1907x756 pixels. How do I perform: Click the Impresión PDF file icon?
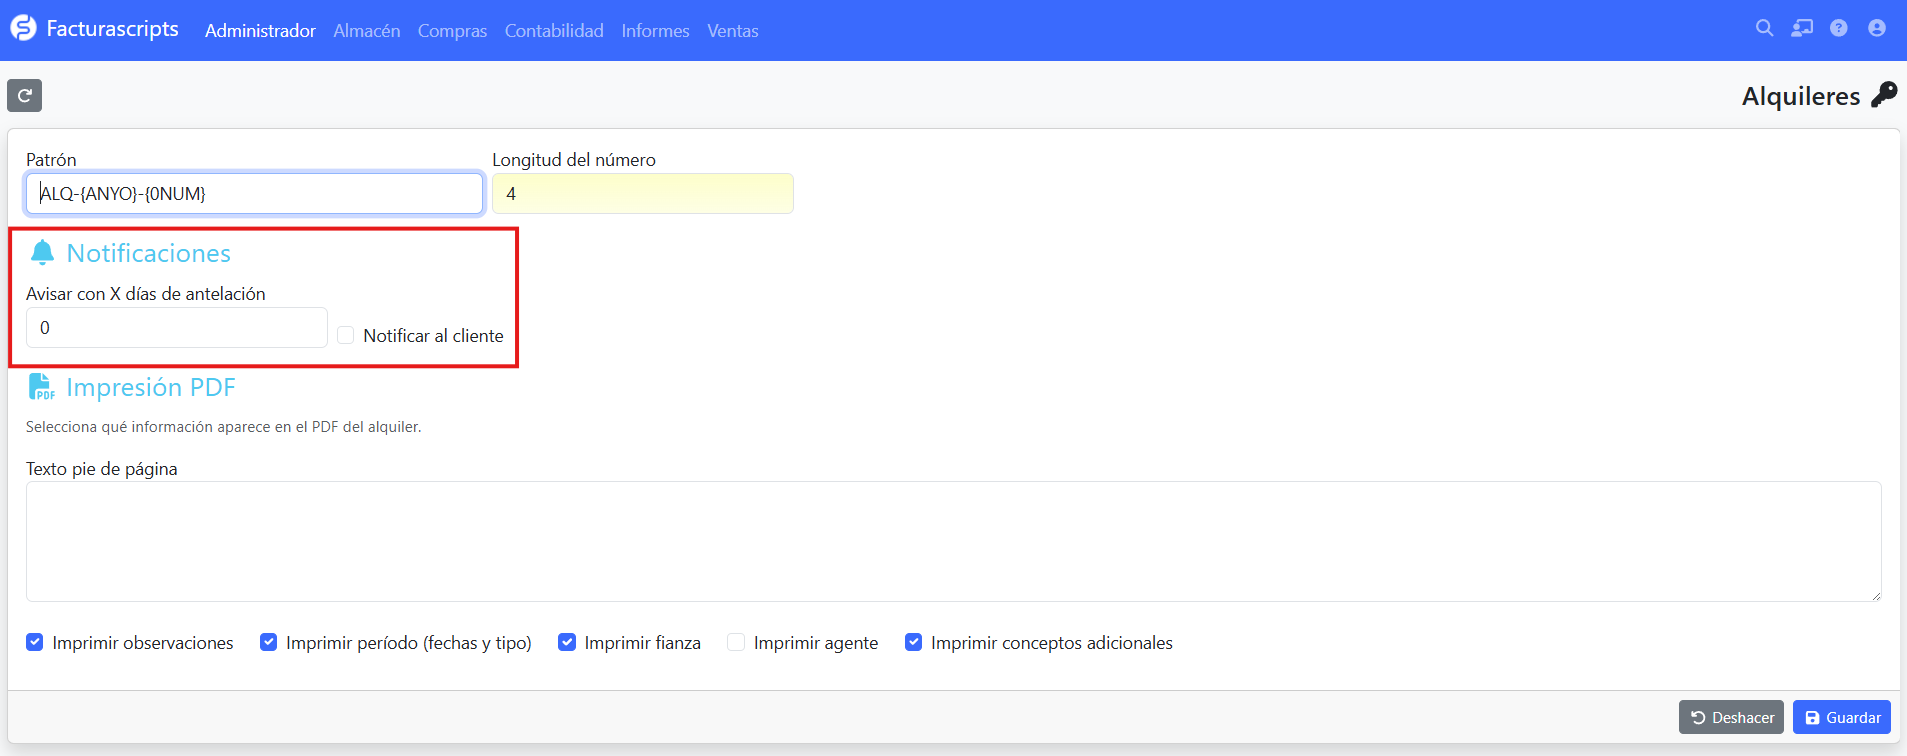pyautogui.click(x=41, y=387)
